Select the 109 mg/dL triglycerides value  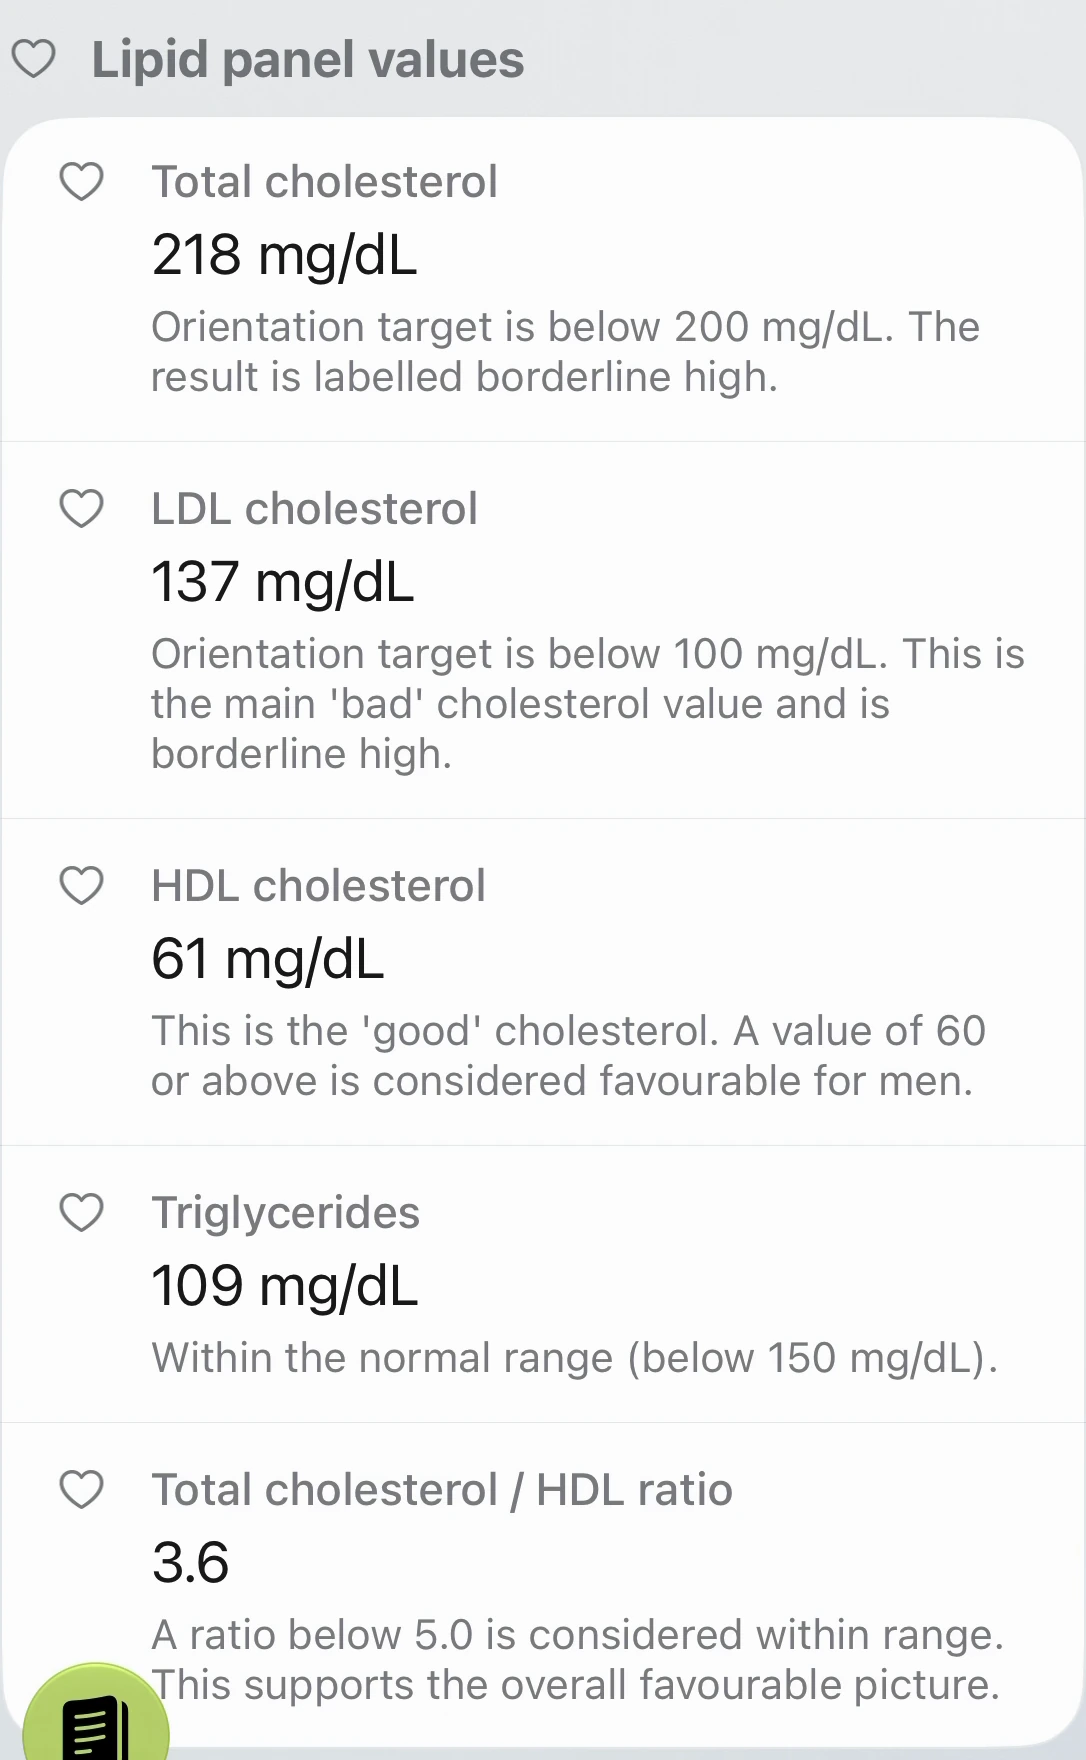click(x=285, y=1285)
